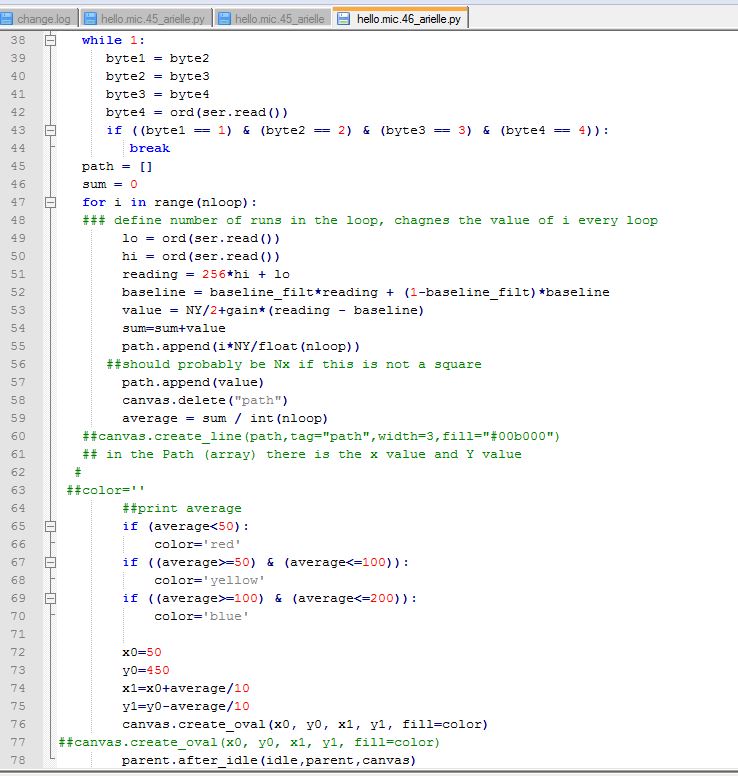Screen dimensions: 738x776
Task: Collapse the 'if (average<50)' fold on line 65
Action: 50,526
